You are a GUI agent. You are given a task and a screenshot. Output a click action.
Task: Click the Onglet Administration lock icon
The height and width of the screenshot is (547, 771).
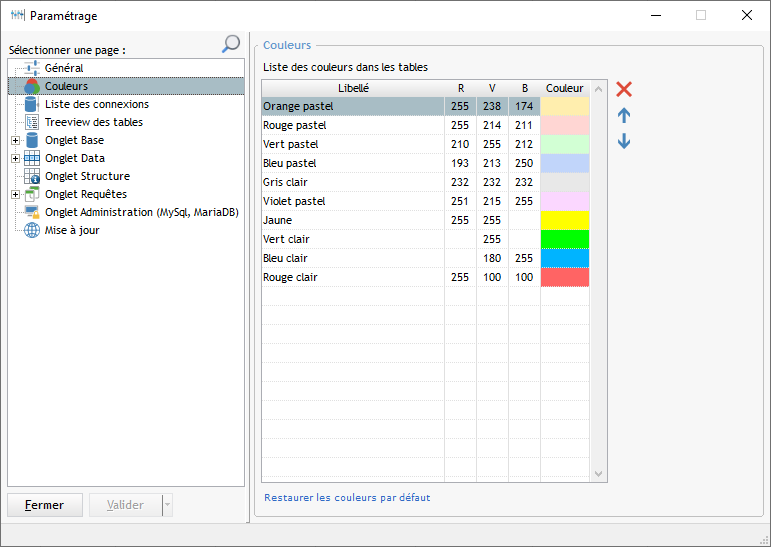[x=32, y=212]
